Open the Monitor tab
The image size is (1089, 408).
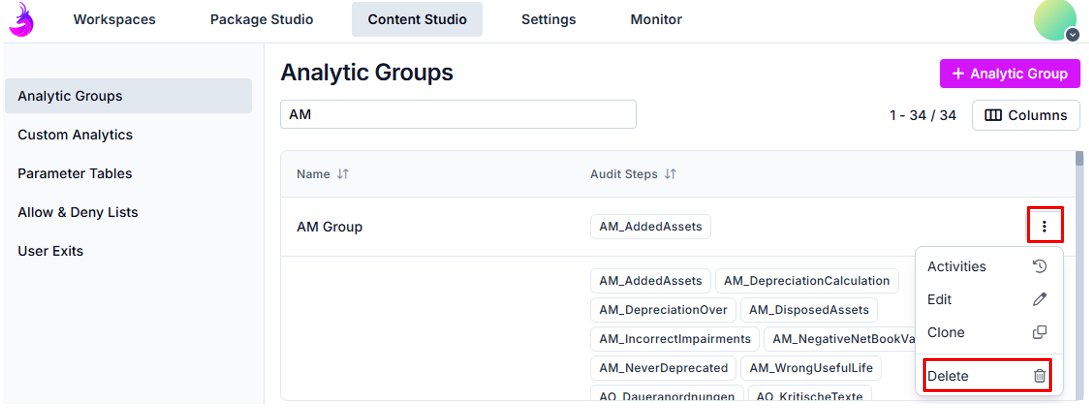click(x=656, y=19)
